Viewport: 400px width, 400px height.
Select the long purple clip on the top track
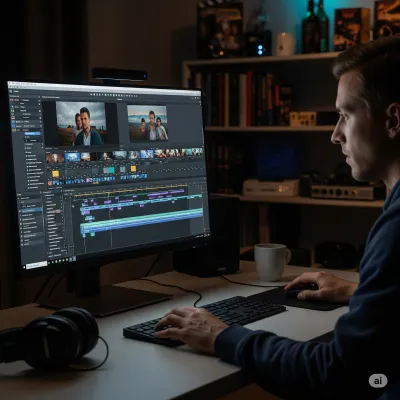(166, 193)
